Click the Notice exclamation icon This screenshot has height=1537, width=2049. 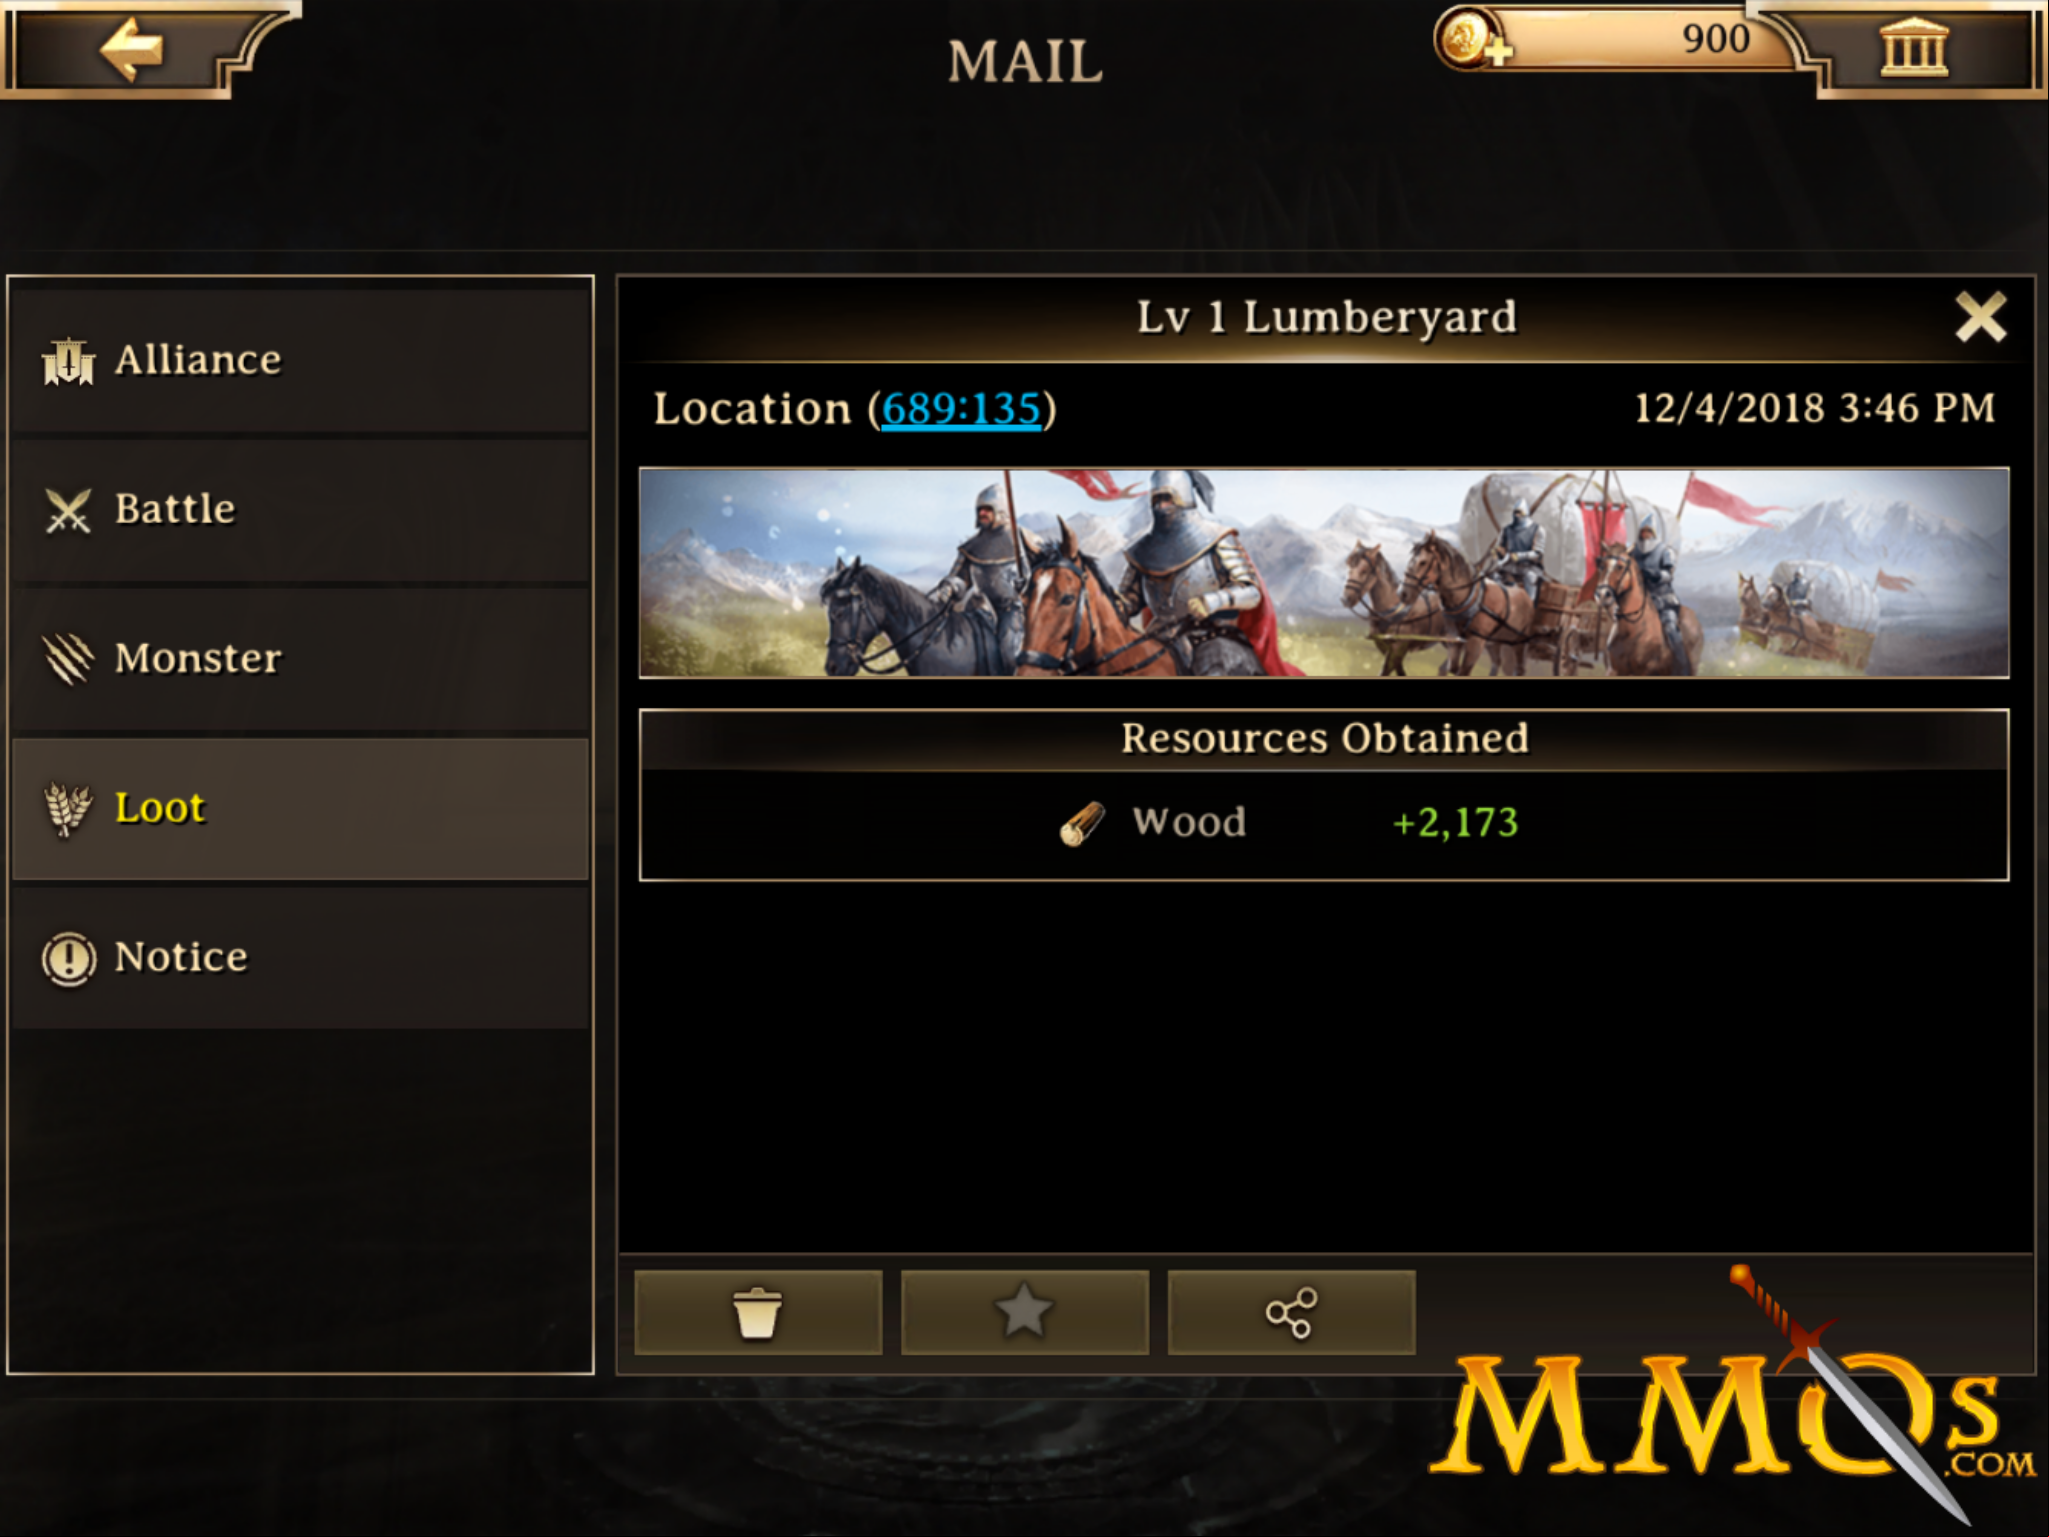69,959
